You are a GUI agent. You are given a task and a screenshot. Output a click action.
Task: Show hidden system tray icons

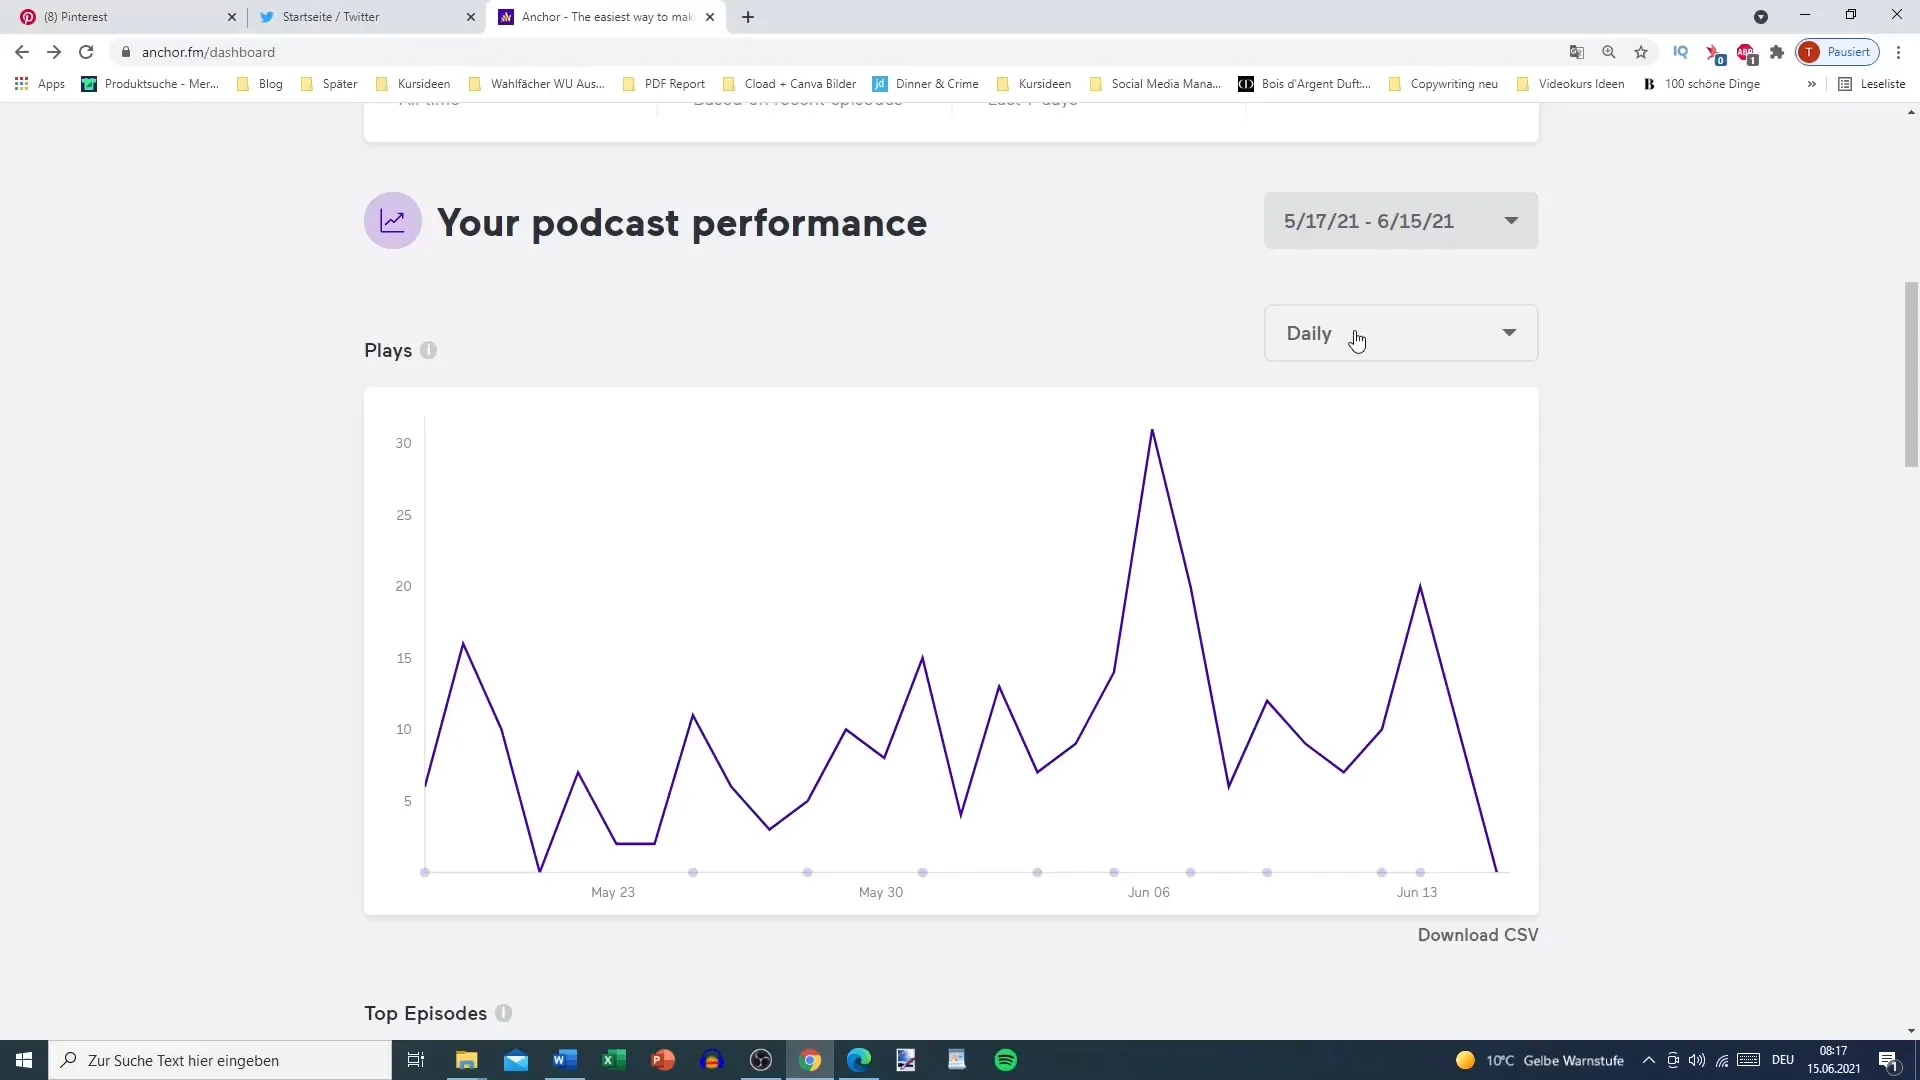[1649, 1060]
